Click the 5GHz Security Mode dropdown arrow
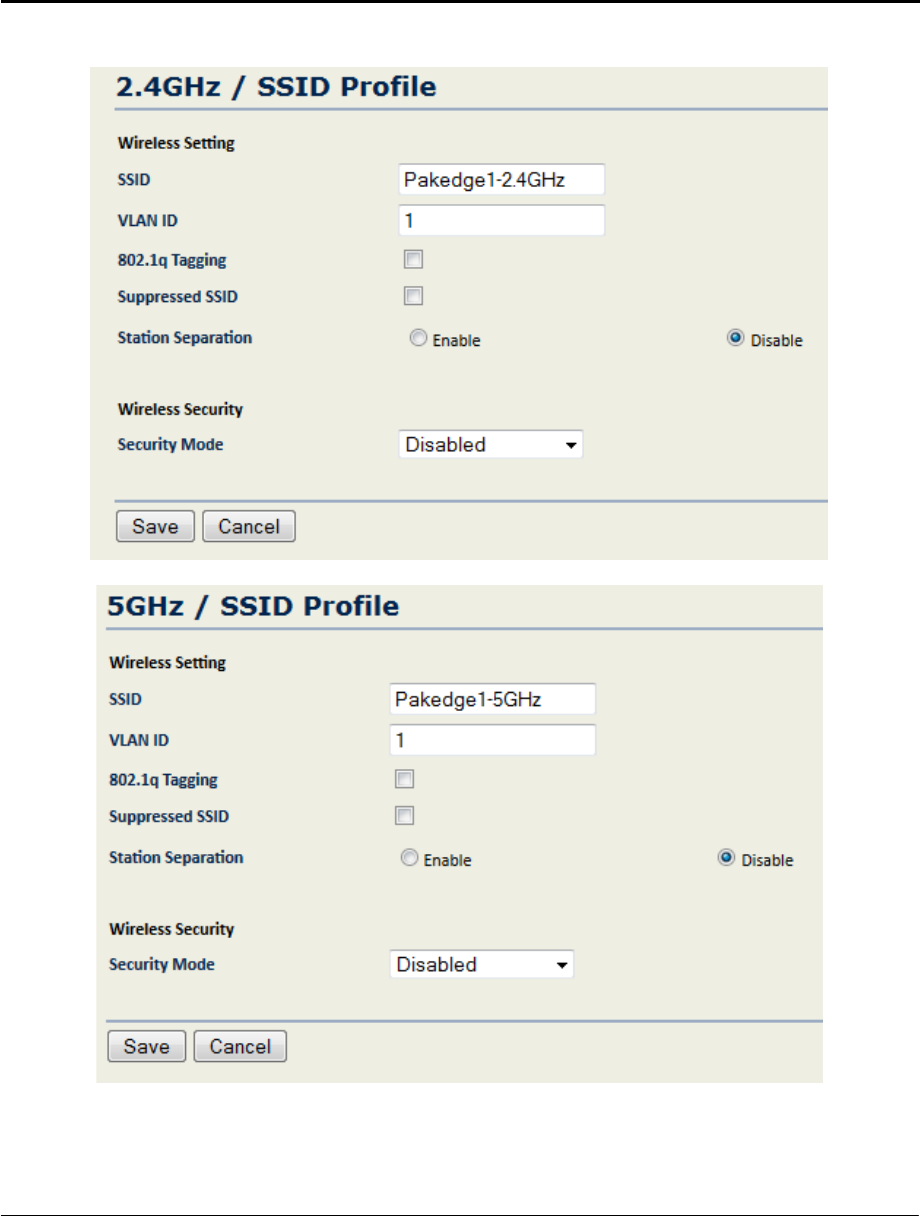920x1216 pixels. coord(563,966)
